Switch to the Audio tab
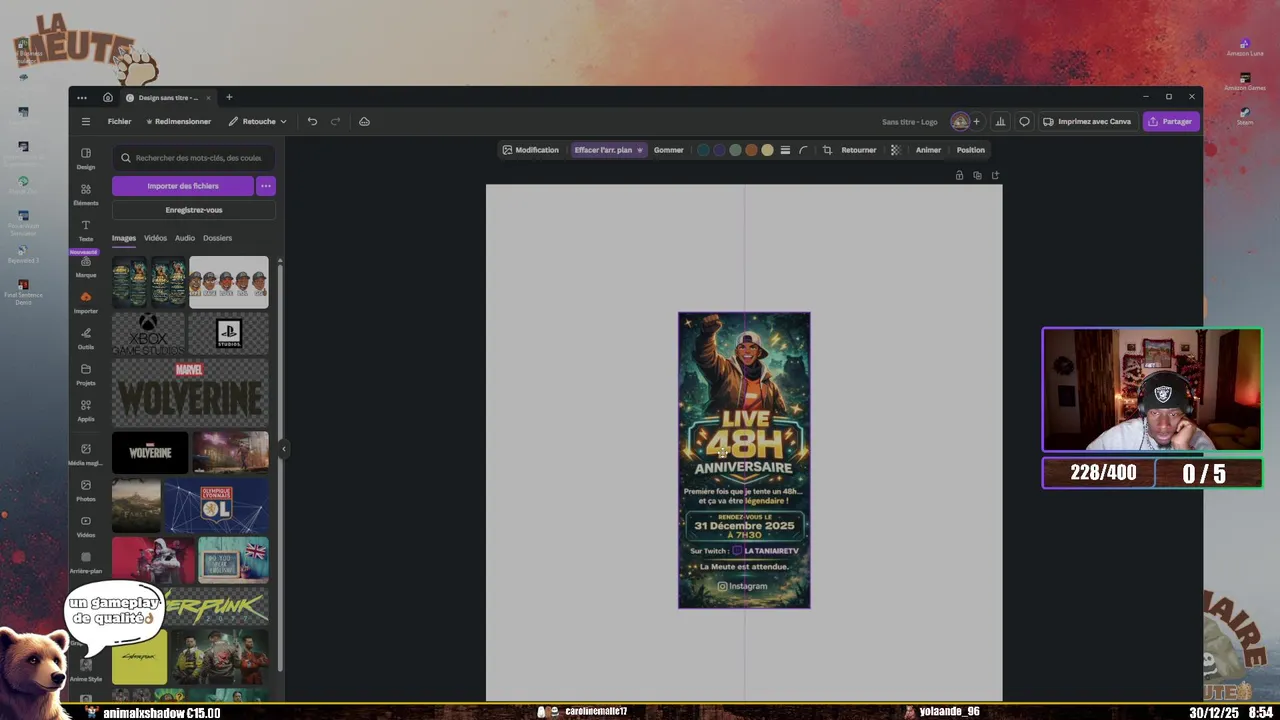Viewport: 1280px width, 720px height. [x=185, y=238]
